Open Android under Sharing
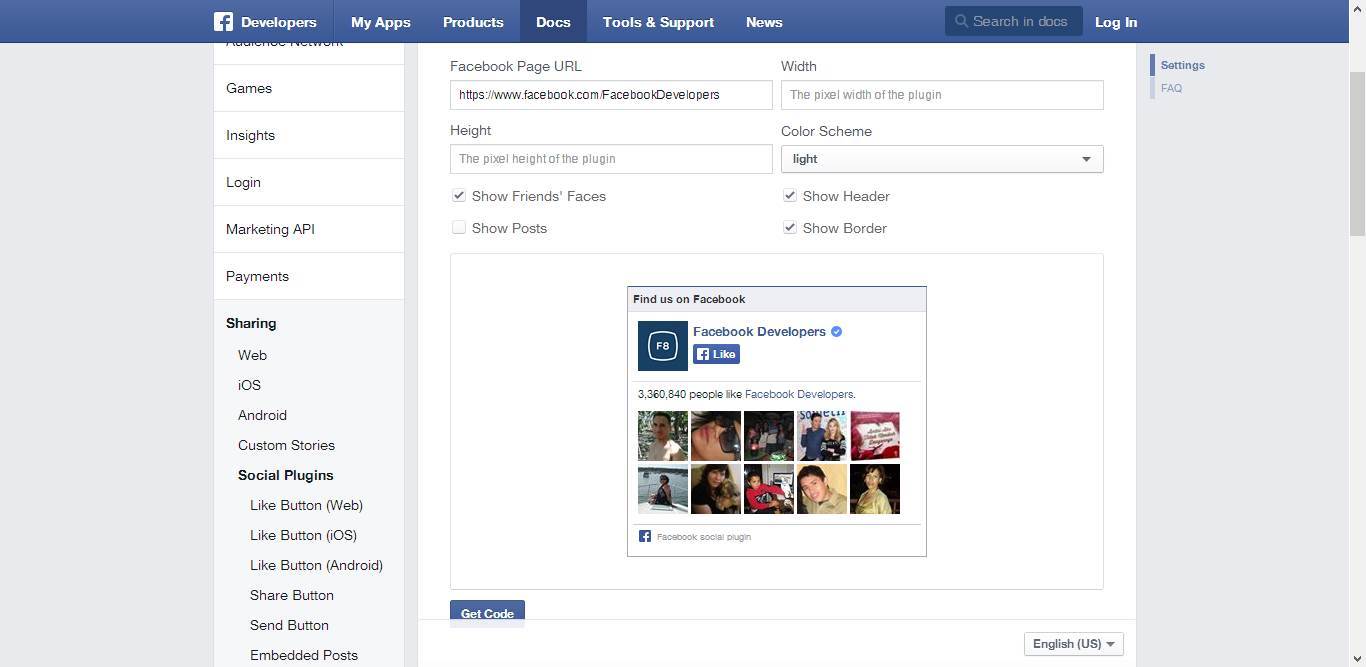The width and height of the screenshot is (1366, 667). click(262, 415)
